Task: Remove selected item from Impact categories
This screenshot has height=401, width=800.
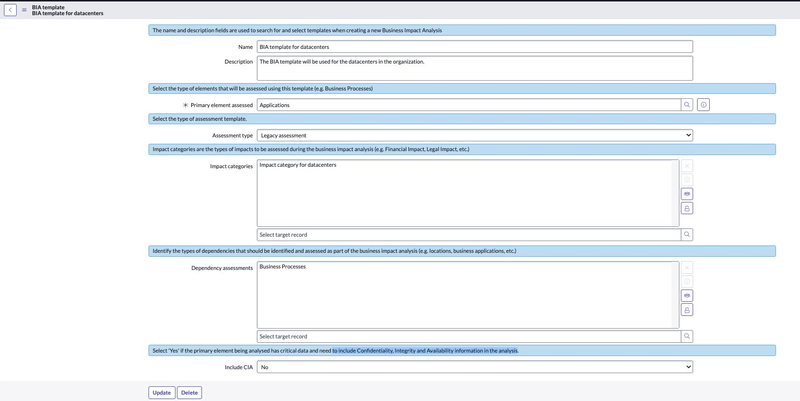Action: coord(687,166)
